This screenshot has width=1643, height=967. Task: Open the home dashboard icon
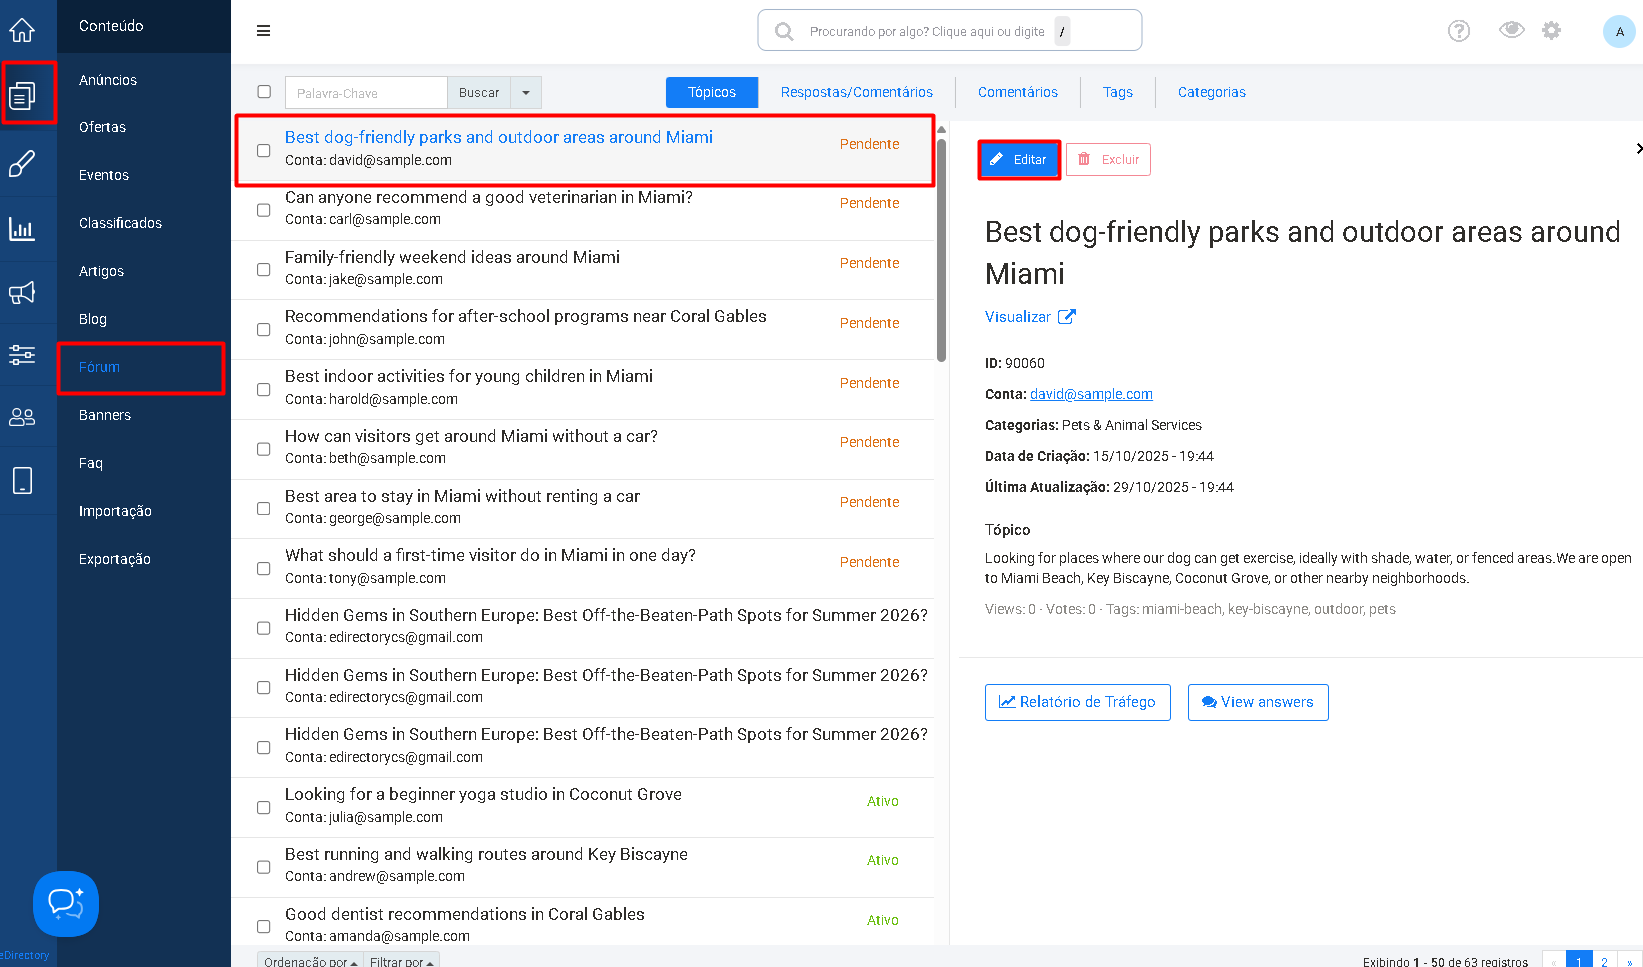click(x=22, y=31)
